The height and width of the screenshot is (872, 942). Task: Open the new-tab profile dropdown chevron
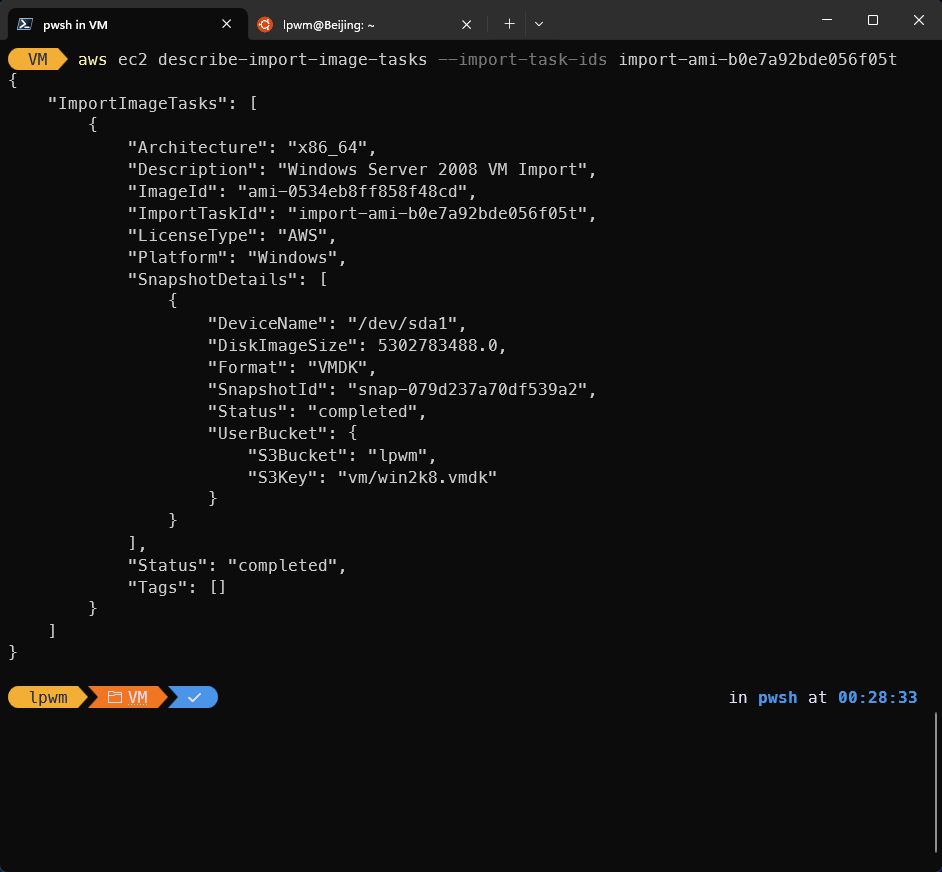tap(539, 24)
